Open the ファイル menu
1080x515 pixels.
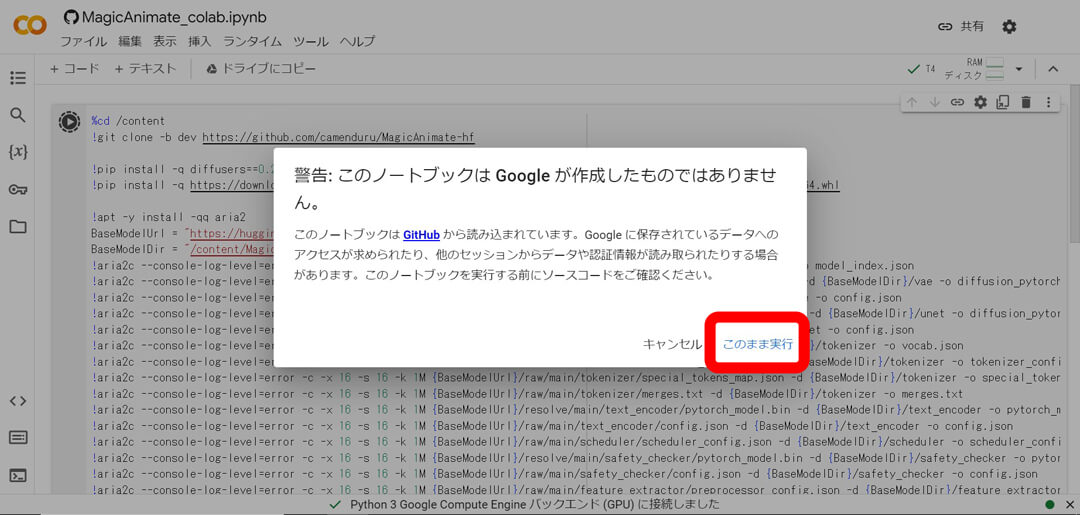click(x=83, y=41)
